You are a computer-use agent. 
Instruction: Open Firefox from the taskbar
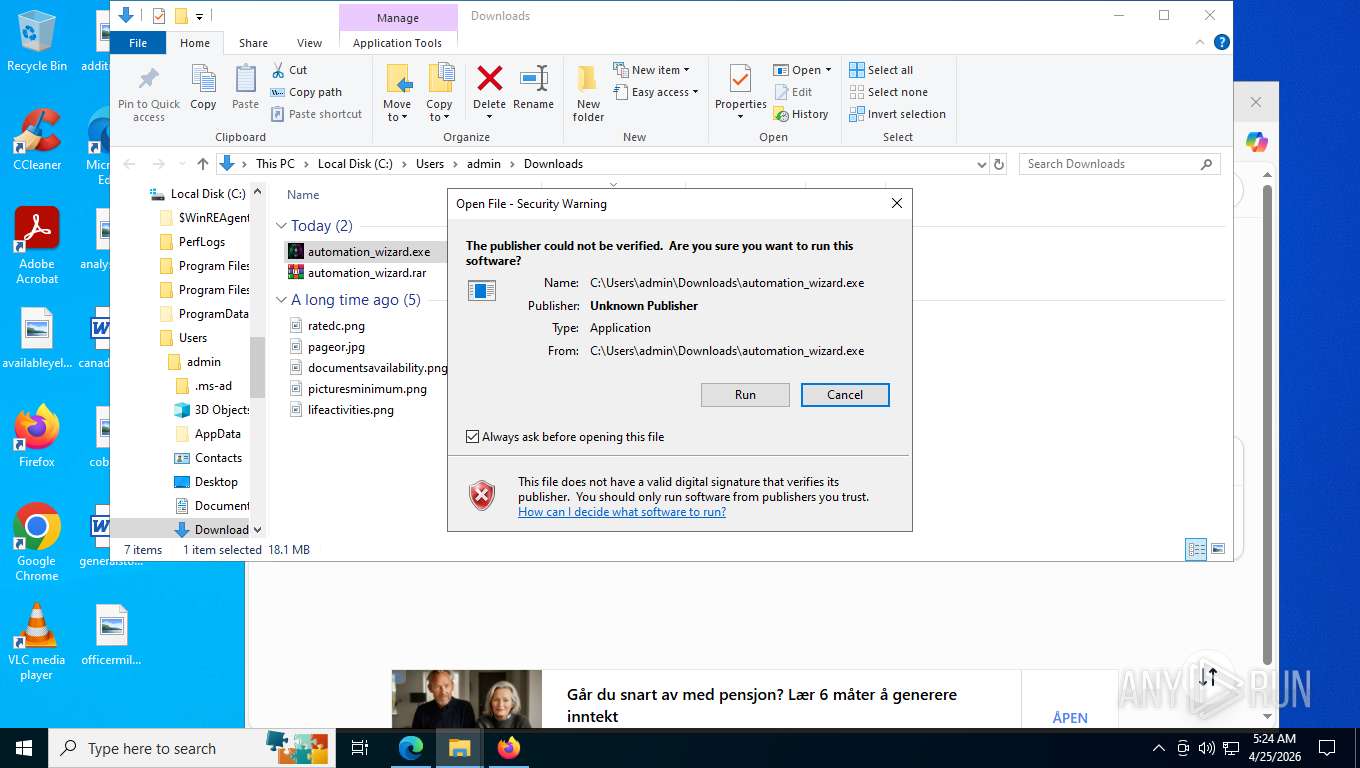click(509, 748)
